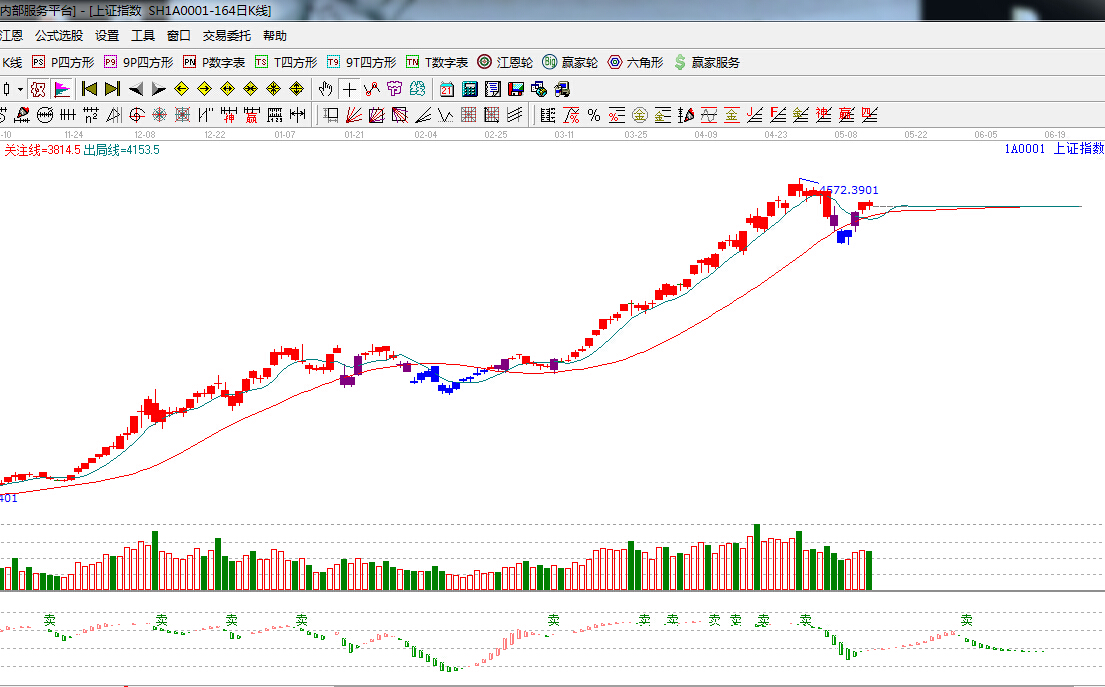Click the percent sign tool icon
1105x687 pixels.
pos(593,115)
